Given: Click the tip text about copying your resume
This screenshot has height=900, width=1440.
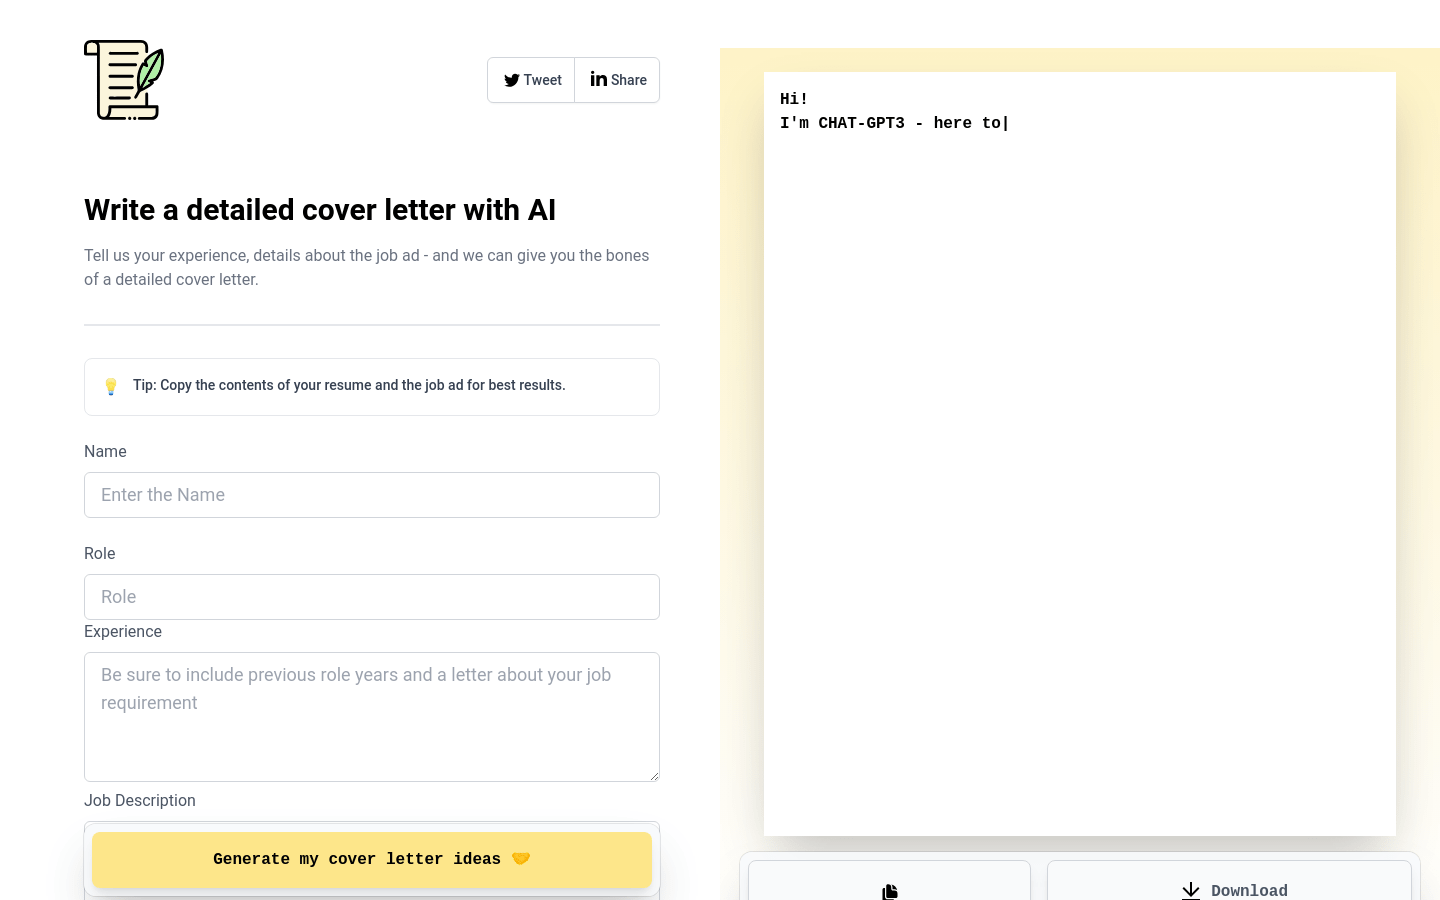Looking at the screenshot, I should pos(349,385).
